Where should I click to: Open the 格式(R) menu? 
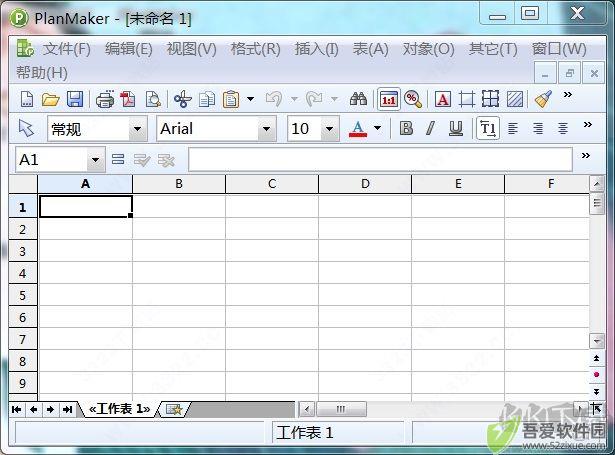click(255, 49)
